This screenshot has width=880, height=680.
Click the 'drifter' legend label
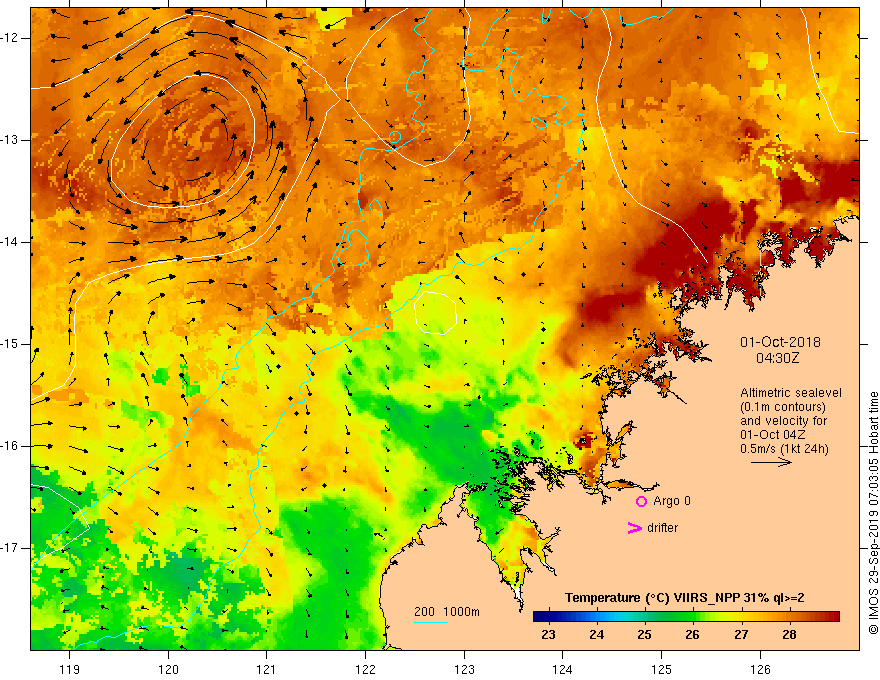tap(662, 528)
